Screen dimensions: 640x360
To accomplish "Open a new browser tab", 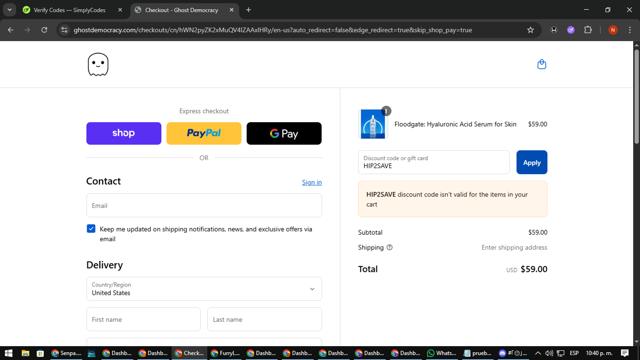I will click(x=248, y=10).
